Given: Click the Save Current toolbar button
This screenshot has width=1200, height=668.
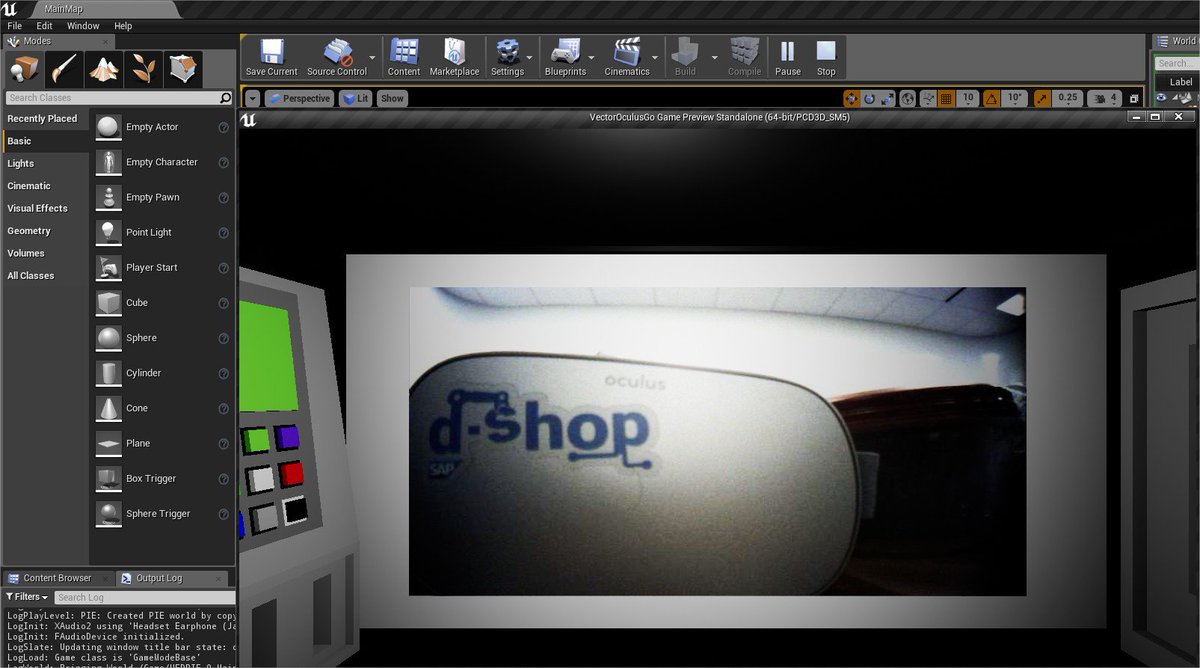Looking at the screenshot, I should (271, 58).
